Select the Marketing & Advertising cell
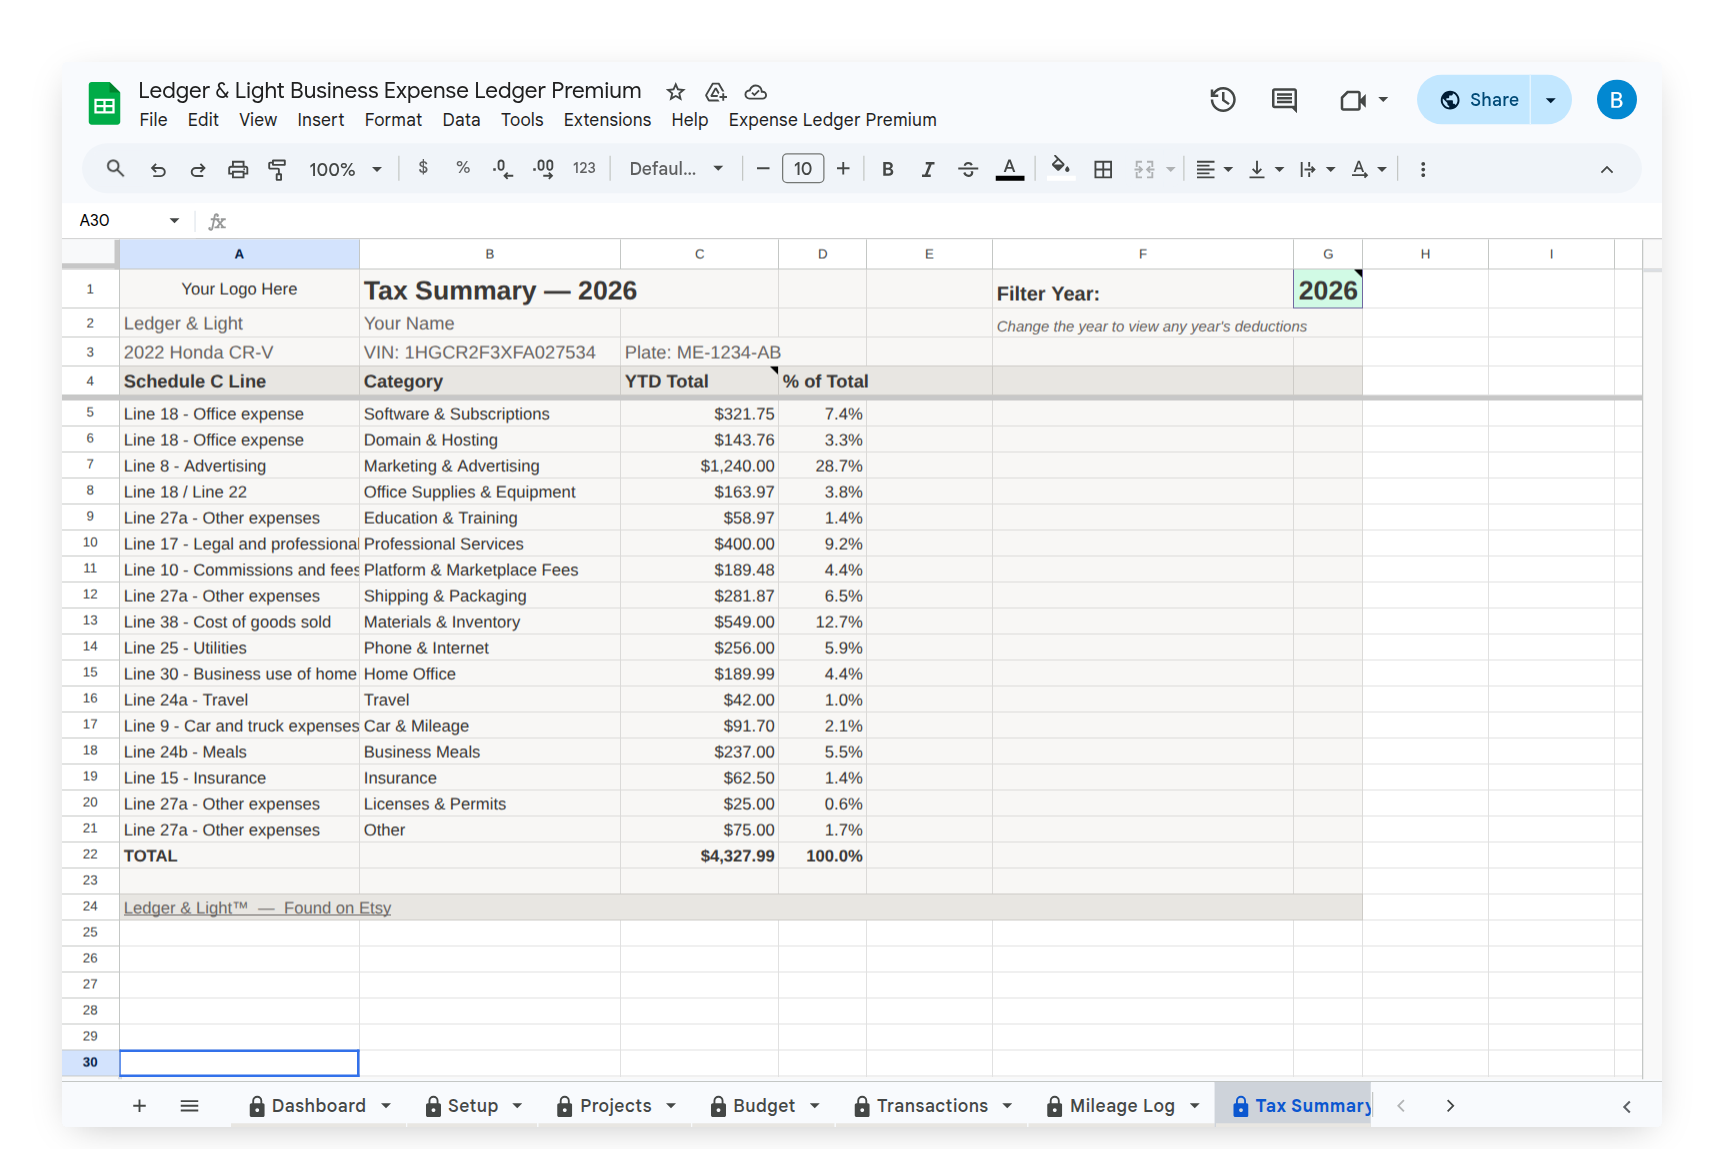 489,466
